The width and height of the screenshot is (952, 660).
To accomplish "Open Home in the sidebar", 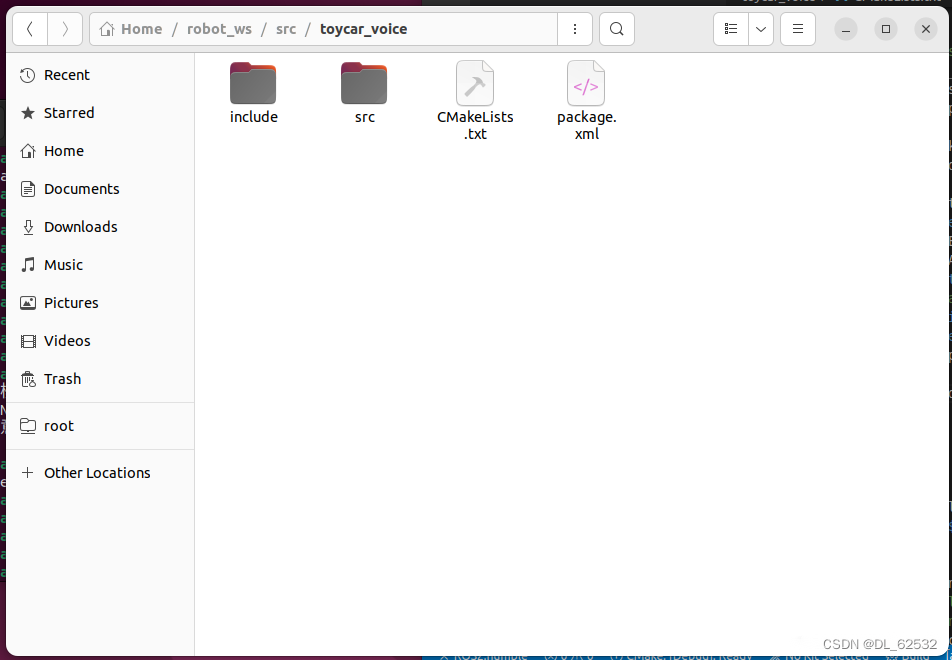I will click(x=100, y=151).
